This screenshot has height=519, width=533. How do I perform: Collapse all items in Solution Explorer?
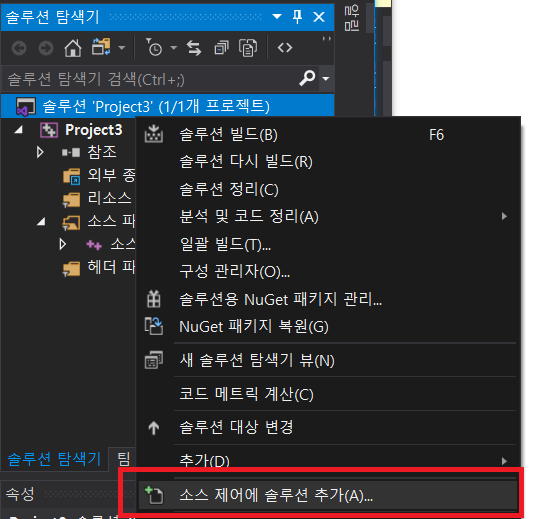(x=221, y=48)
